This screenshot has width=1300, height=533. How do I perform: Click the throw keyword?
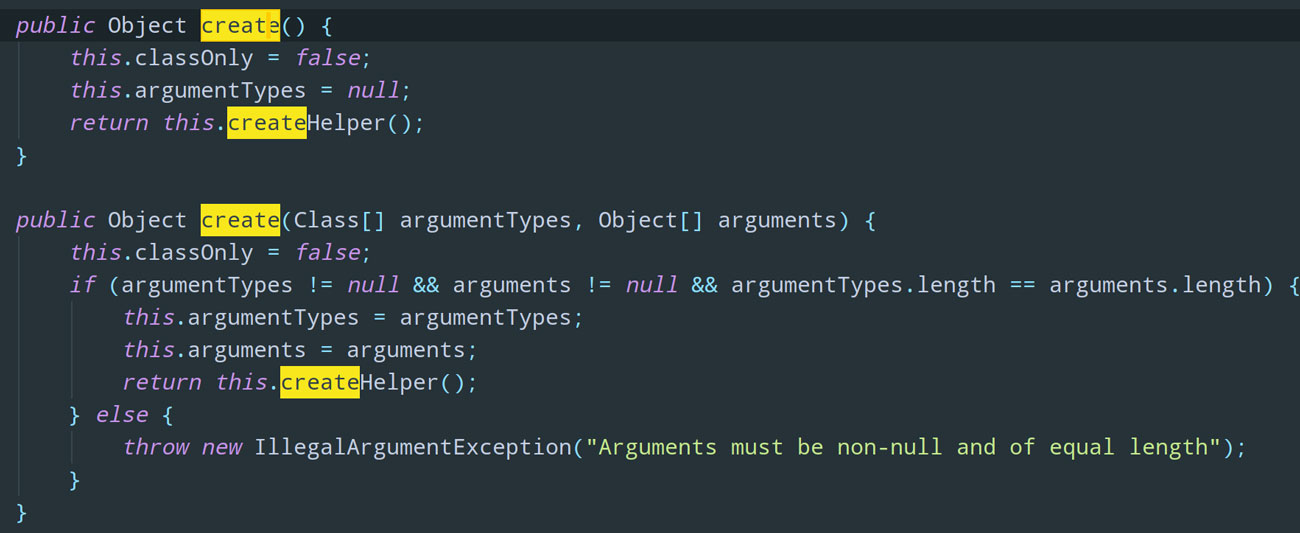155,447
